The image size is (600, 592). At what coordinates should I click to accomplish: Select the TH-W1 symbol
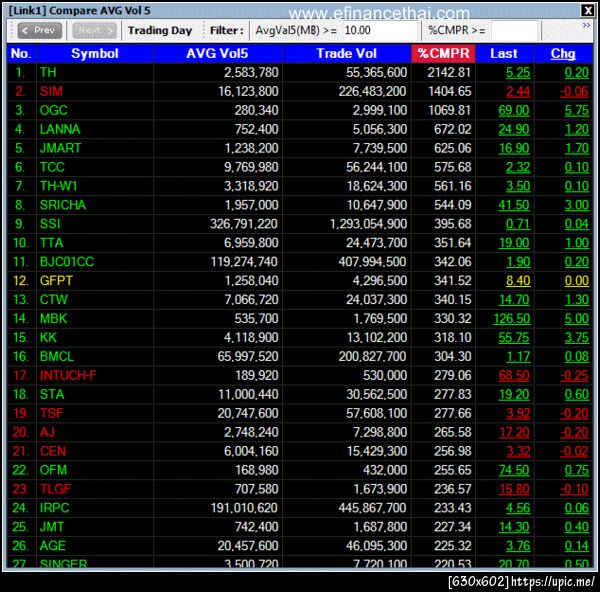tap(59, 186)
